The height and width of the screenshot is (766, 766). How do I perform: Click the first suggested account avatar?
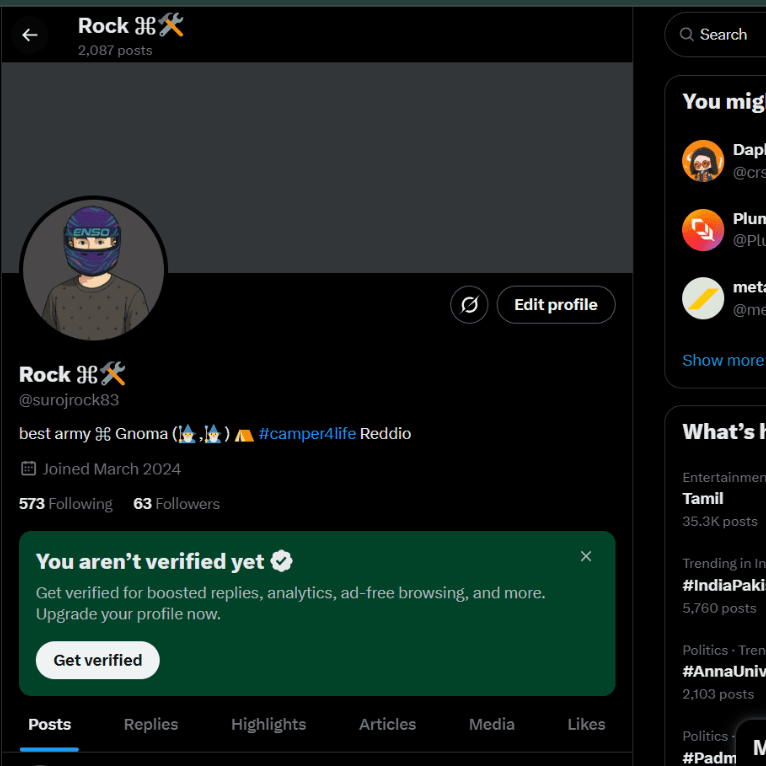pyautogui.click(x=703, y=160)
